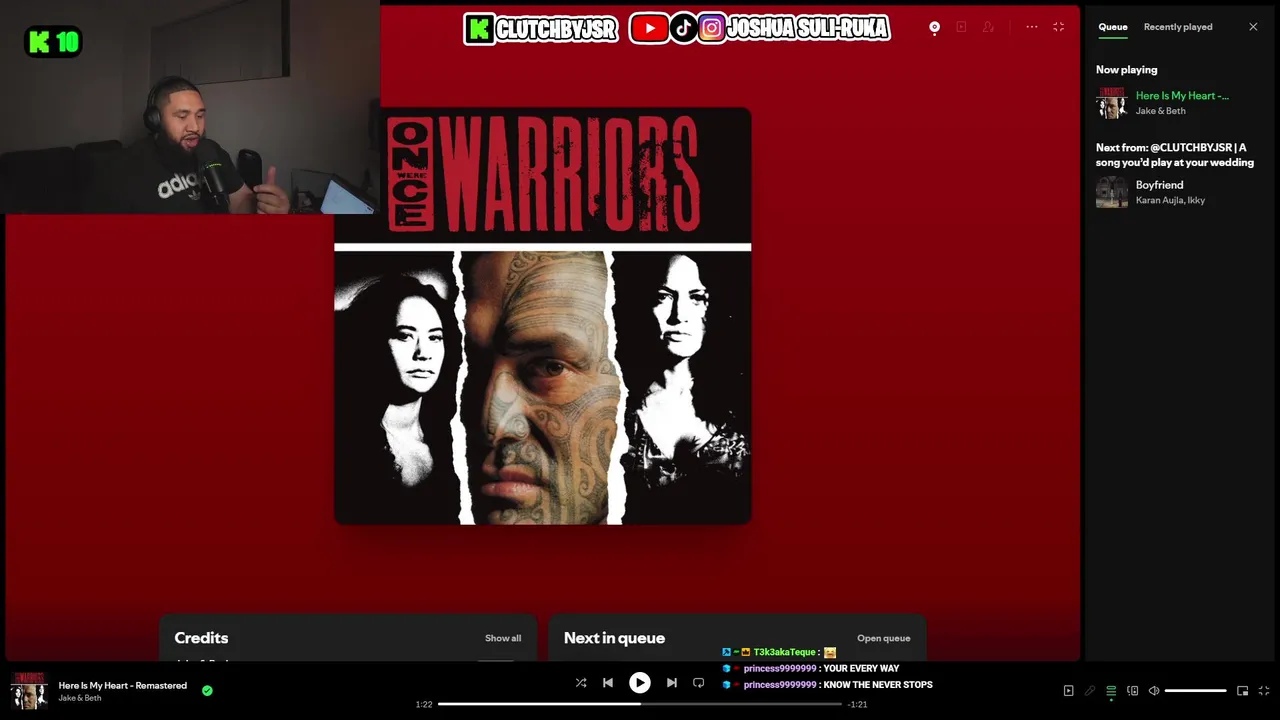
Task: Toggle the queue icon in the player bar
Action: pos(1111,691)
